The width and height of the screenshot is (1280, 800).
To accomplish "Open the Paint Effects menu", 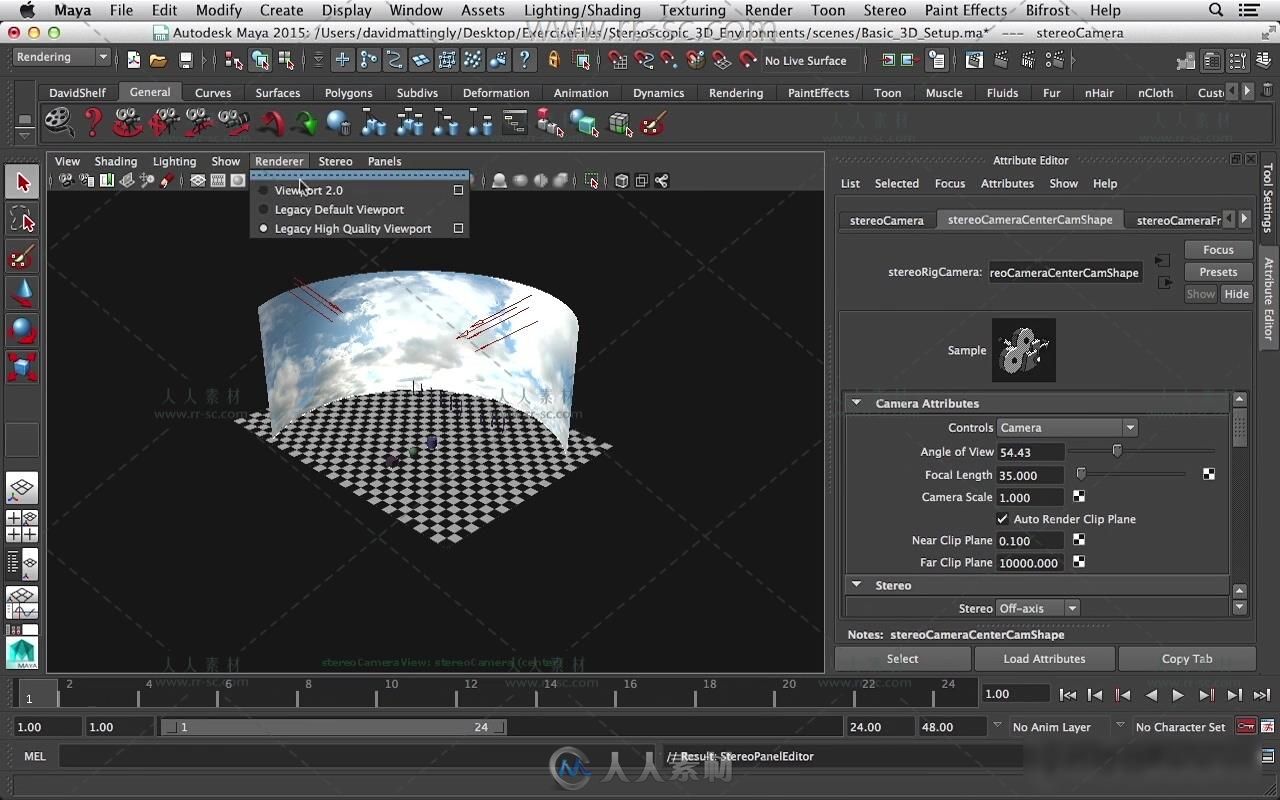I will click(x=966, y=10).
